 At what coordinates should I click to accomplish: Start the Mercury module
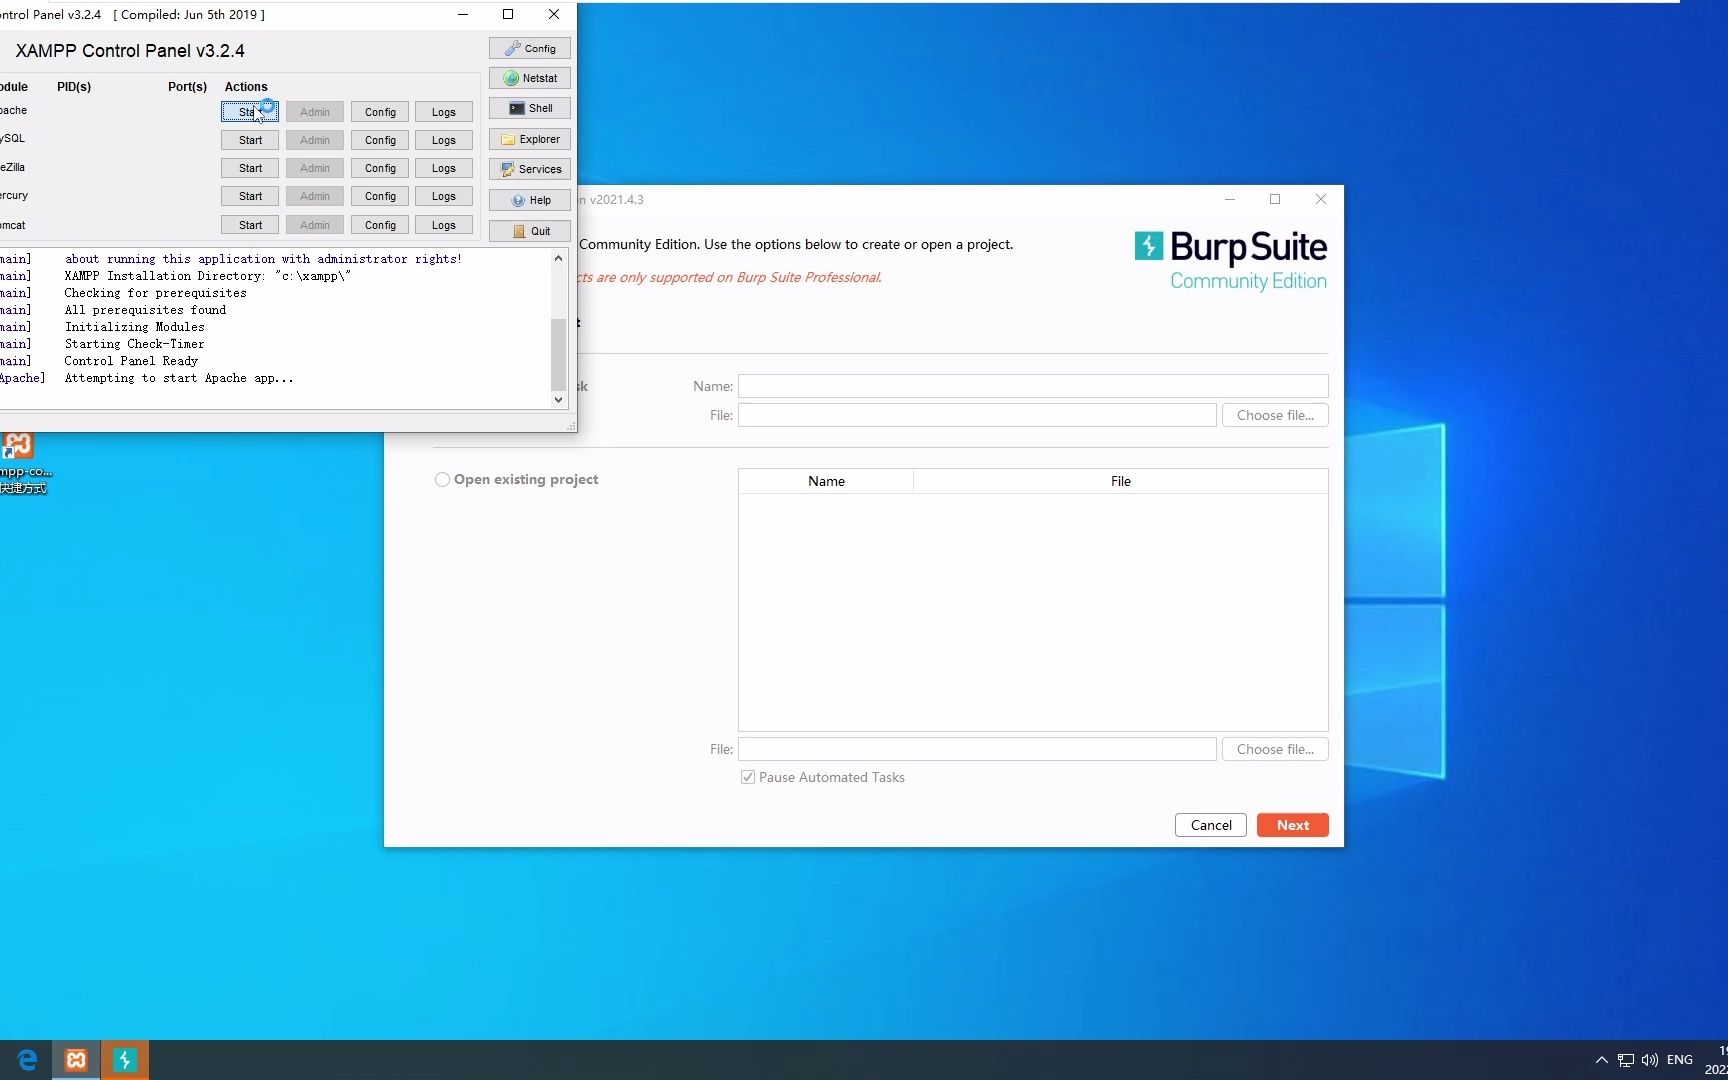250,196
